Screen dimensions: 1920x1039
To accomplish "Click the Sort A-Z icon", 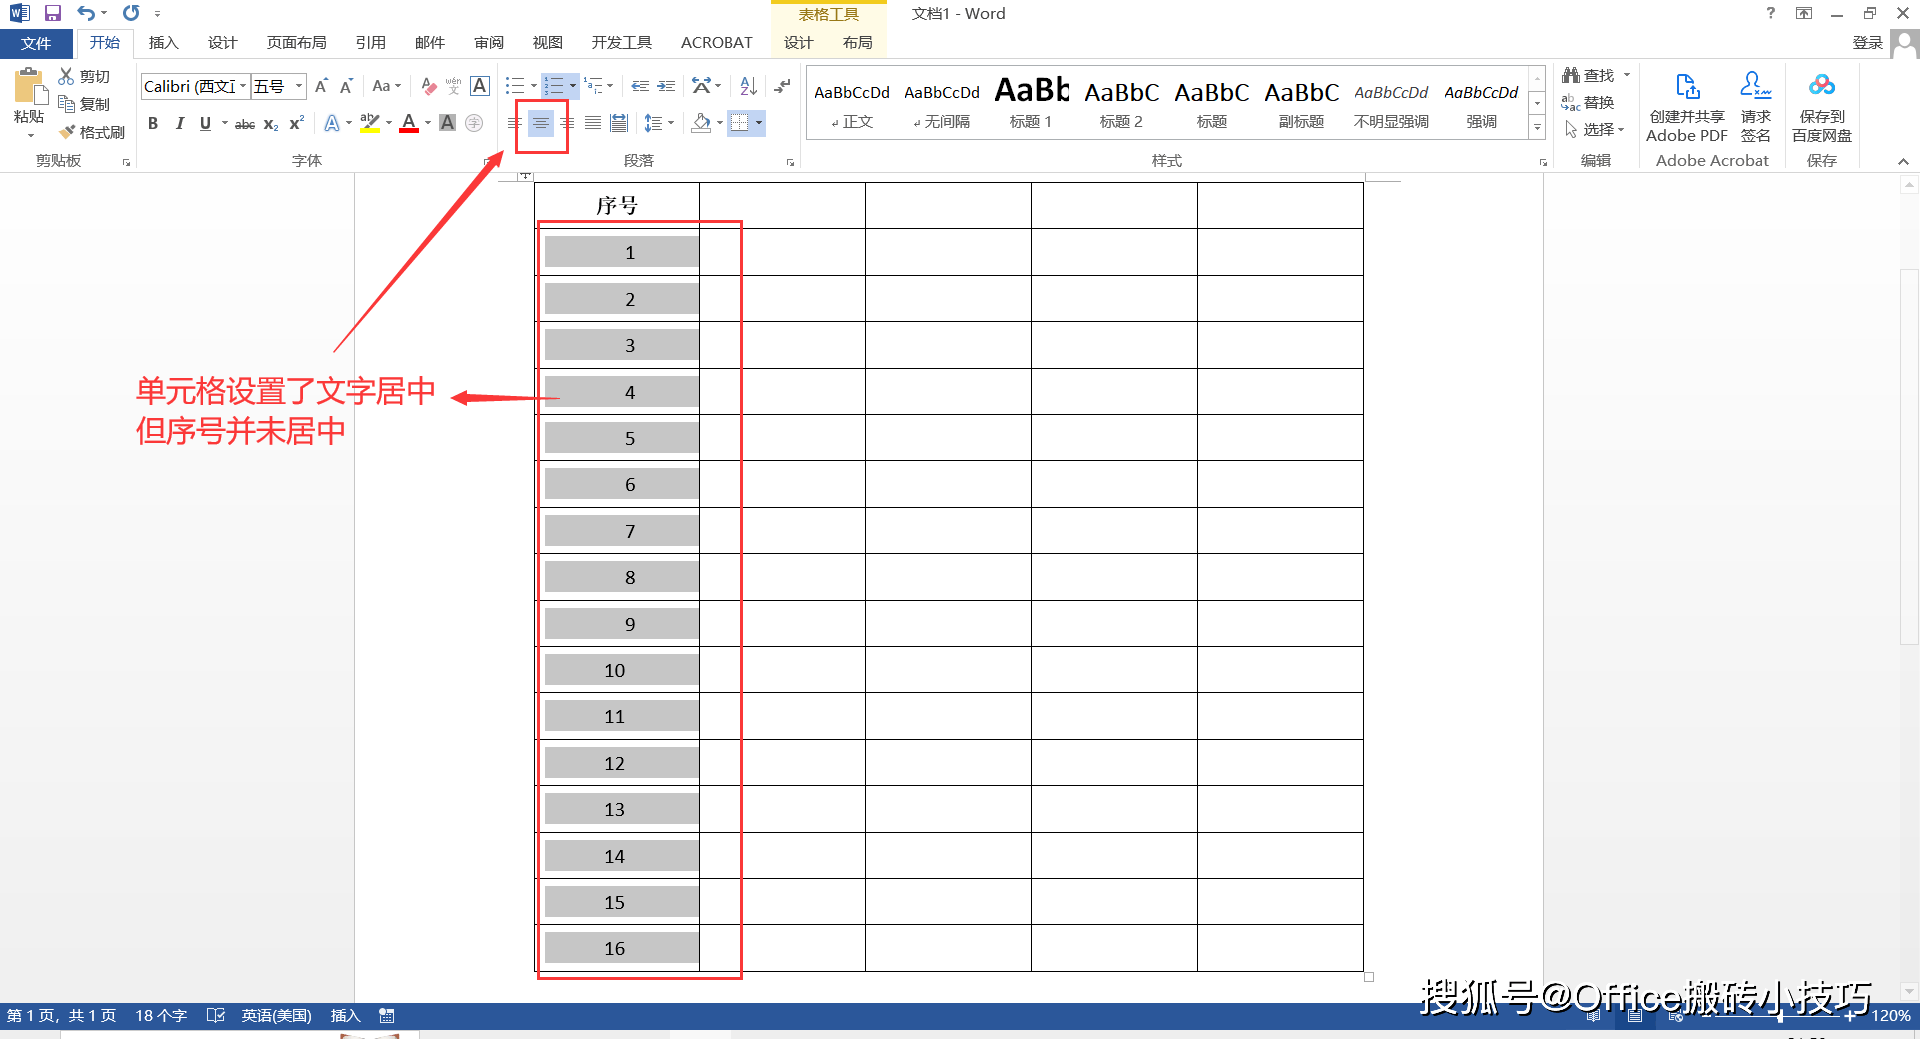I will pyautogui.click(x=748, y=86).
